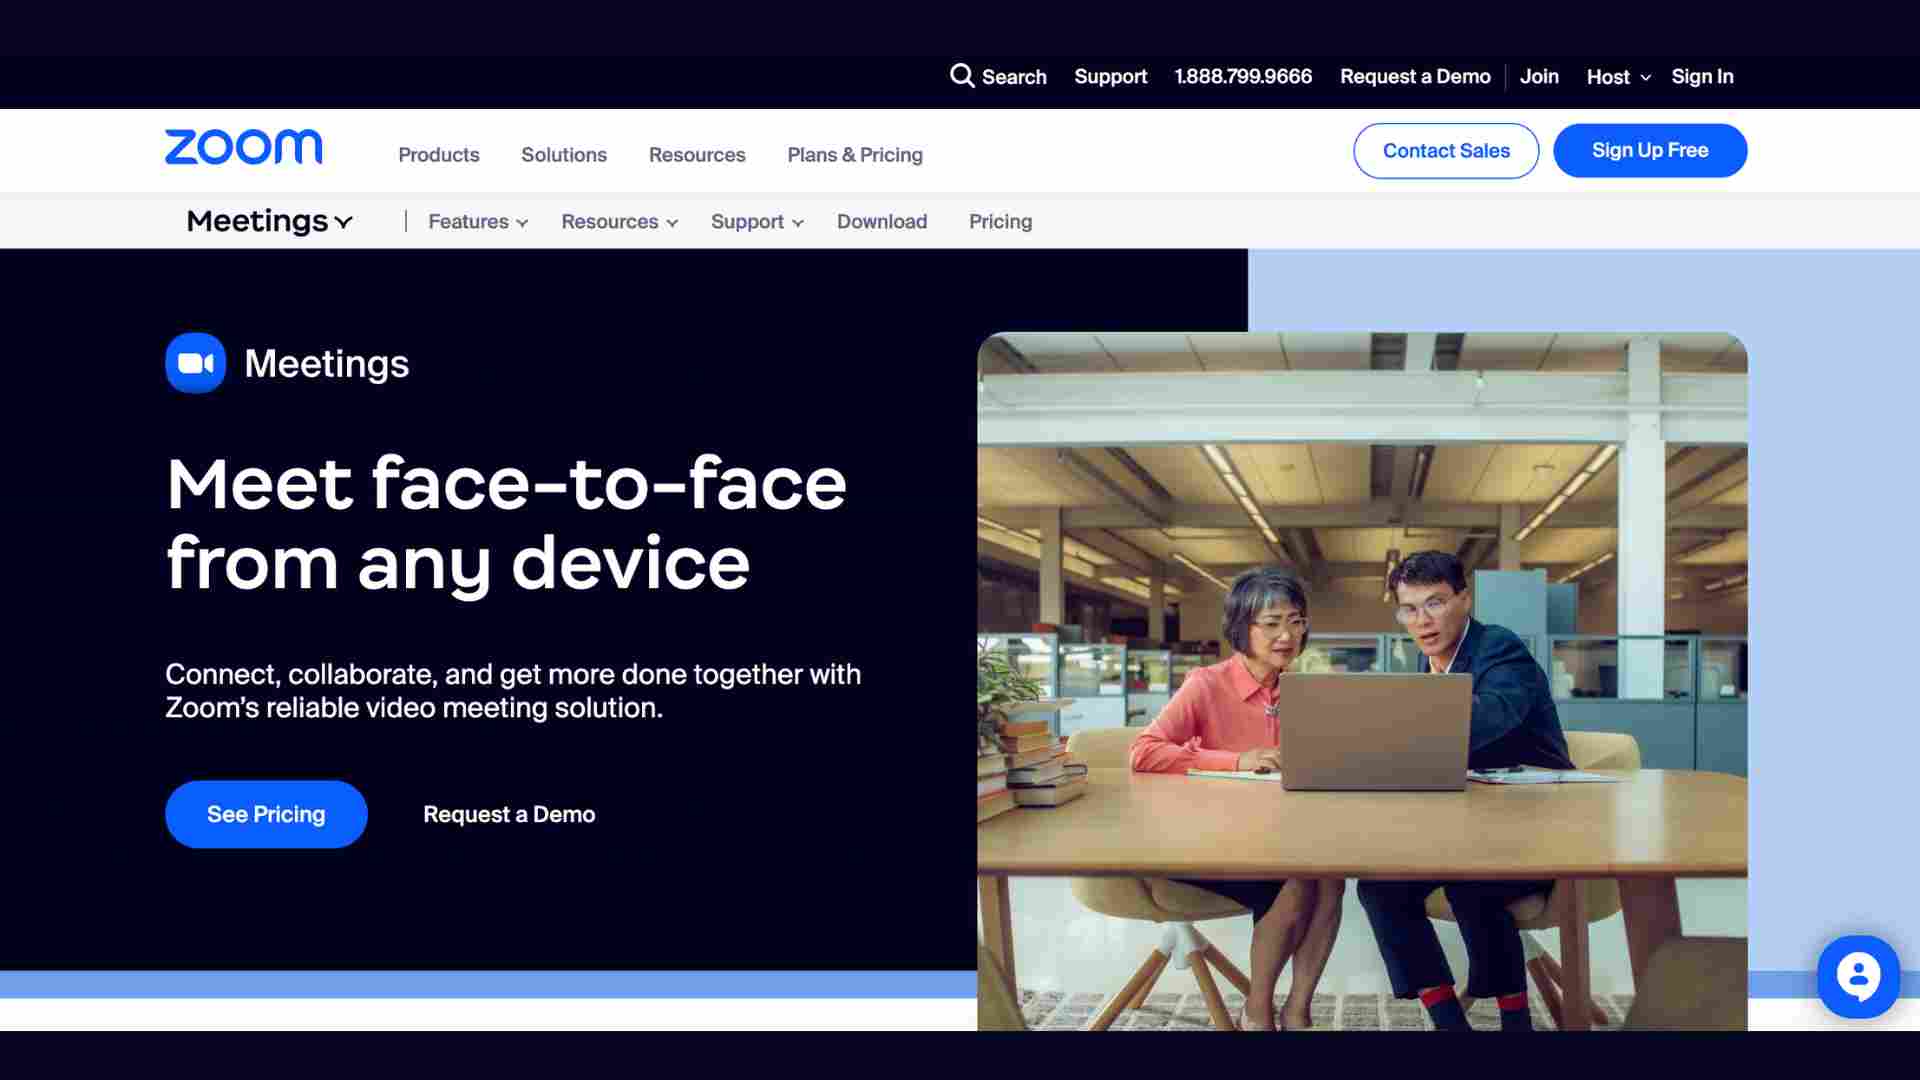Open the top navigation Resources menu
The image size is (1920, 1080).
696,155
